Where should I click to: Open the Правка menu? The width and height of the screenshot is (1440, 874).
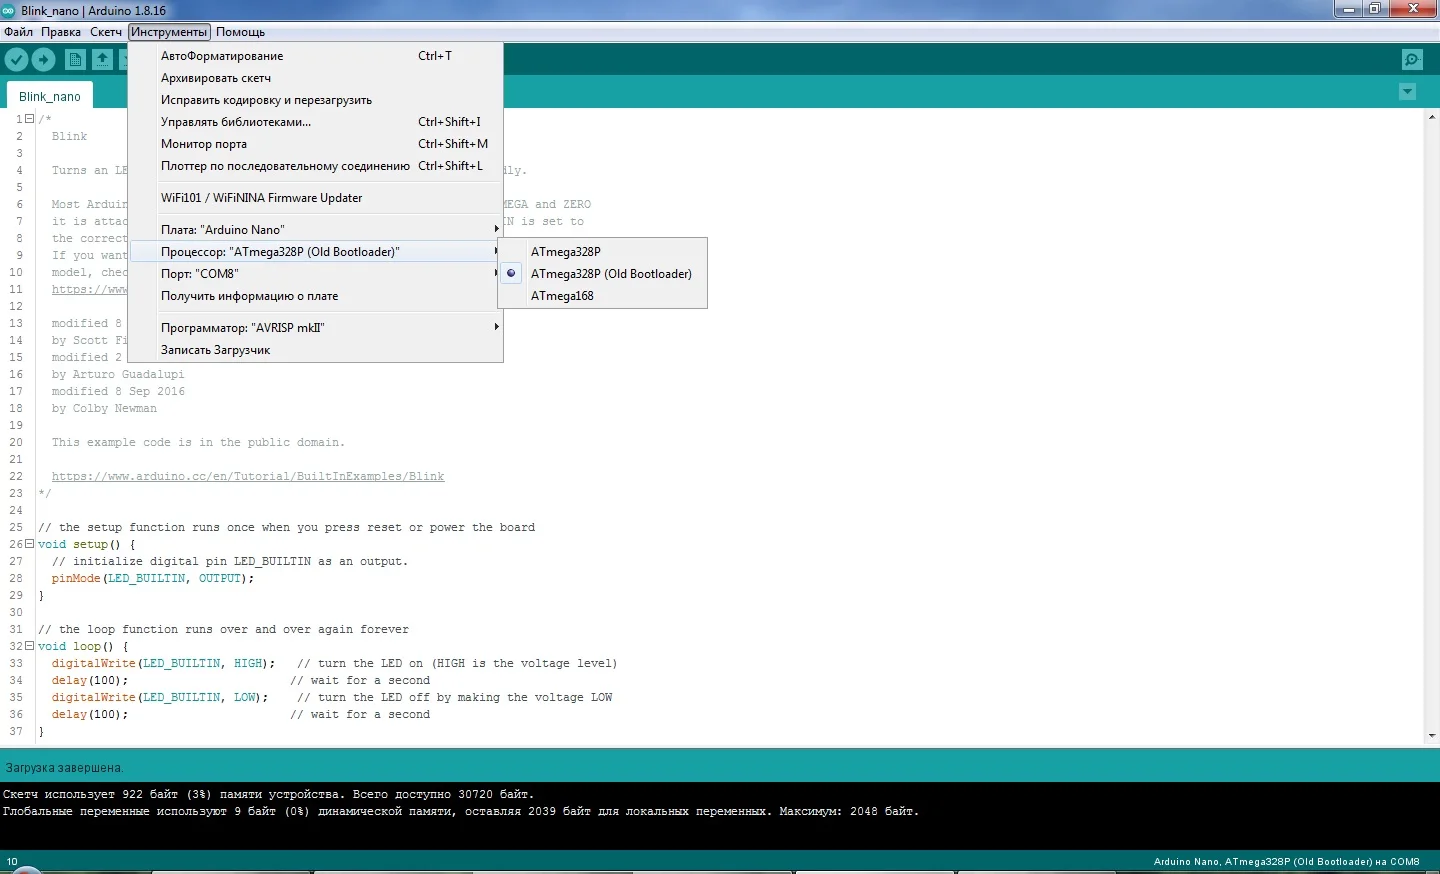[61, 32]
